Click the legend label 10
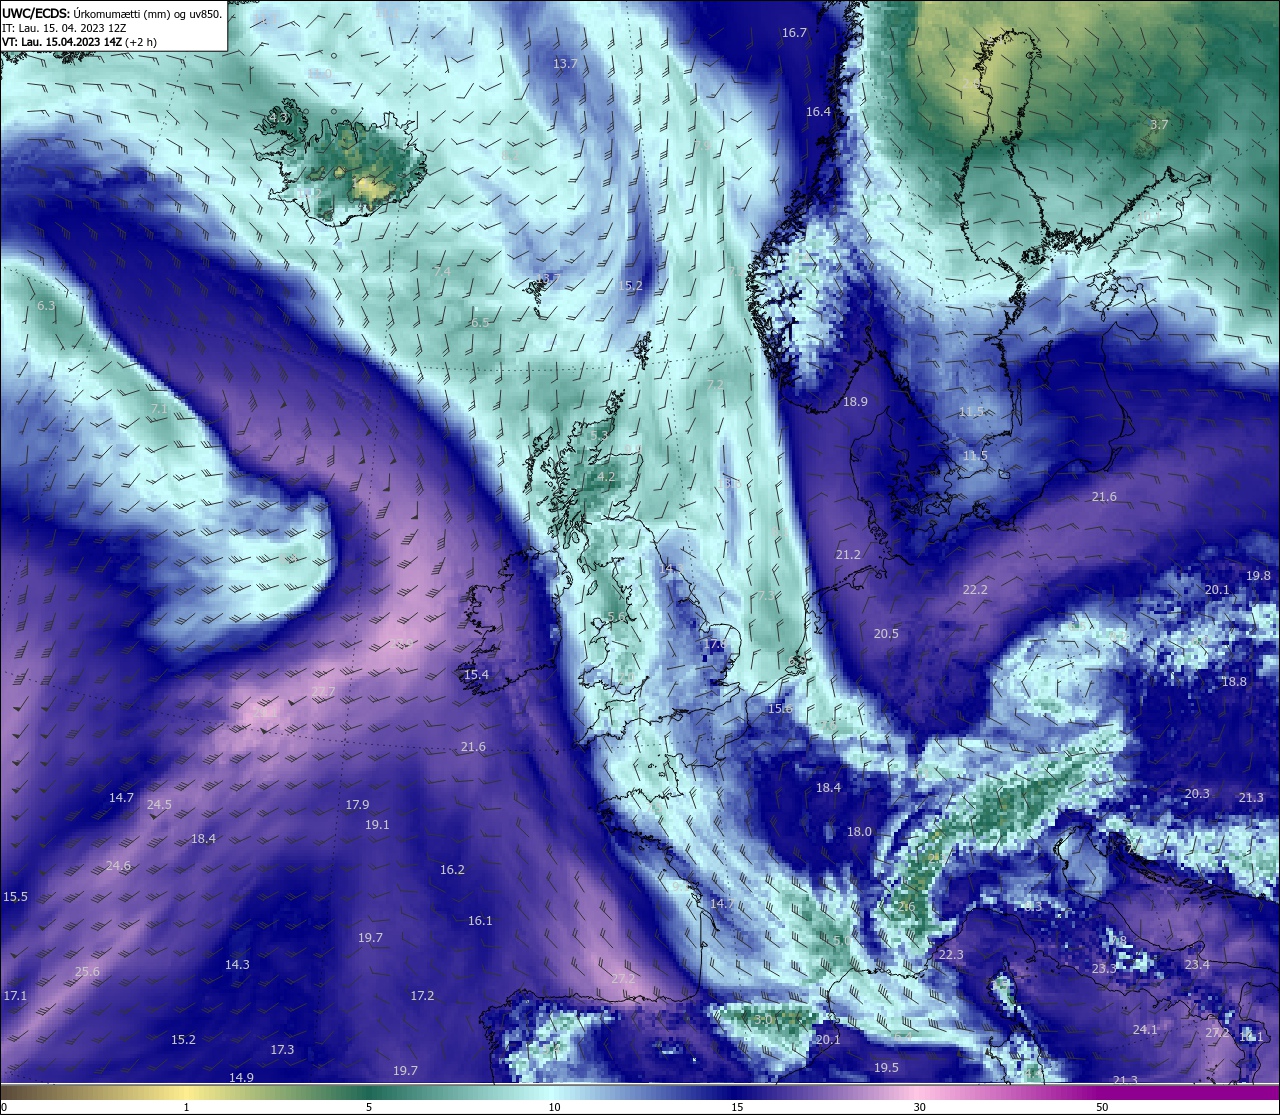 [554, 1108]
